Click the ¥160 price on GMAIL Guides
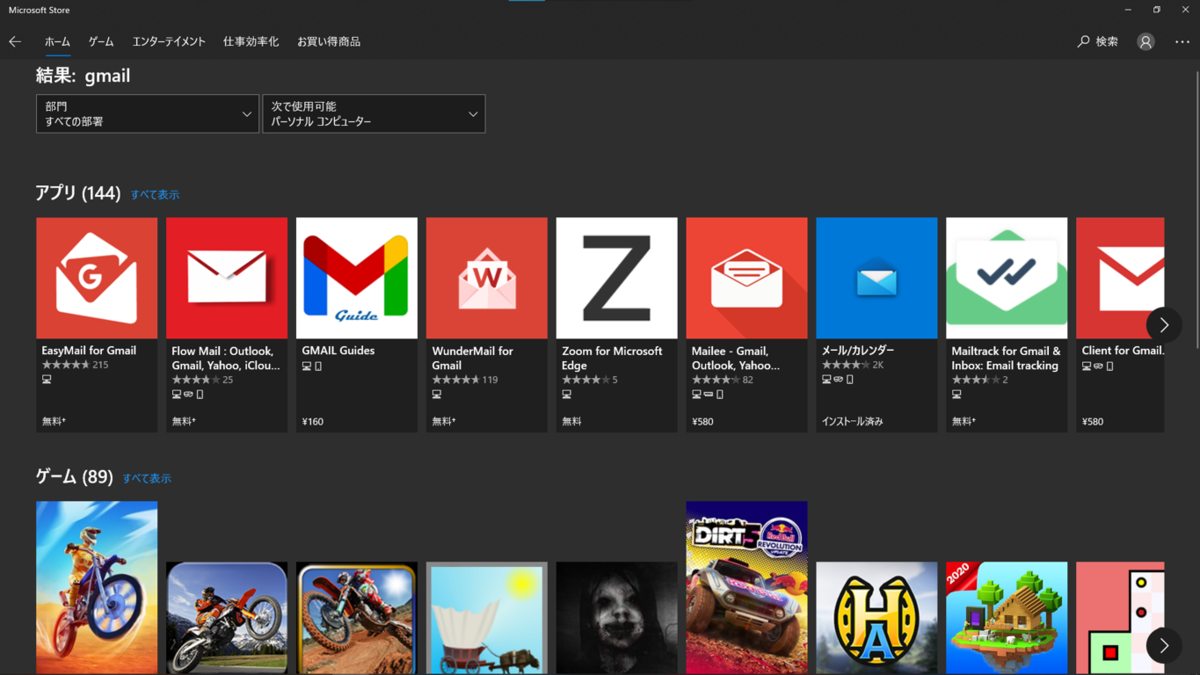This screenshot has height=675, width=1200. 313,422
